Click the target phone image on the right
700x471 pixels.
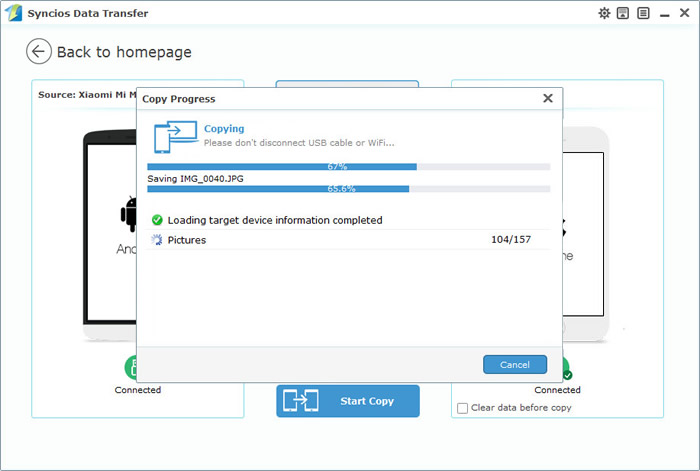pos(586,234)
